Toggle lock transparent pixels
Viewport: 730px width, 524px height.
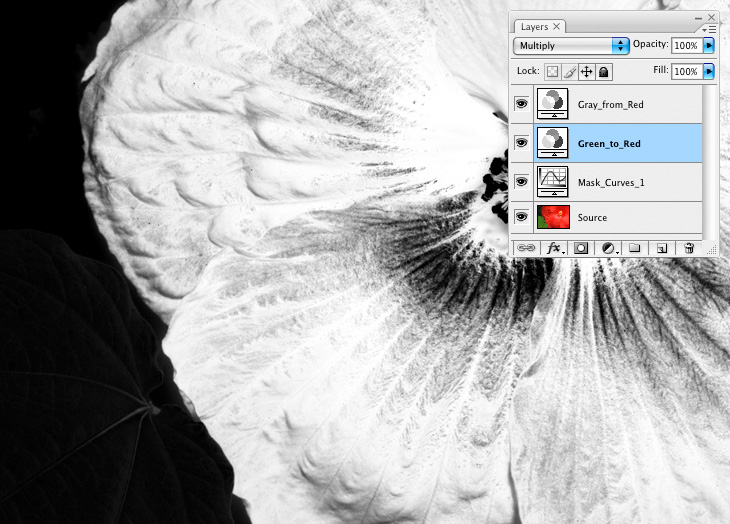pos(552,72)
